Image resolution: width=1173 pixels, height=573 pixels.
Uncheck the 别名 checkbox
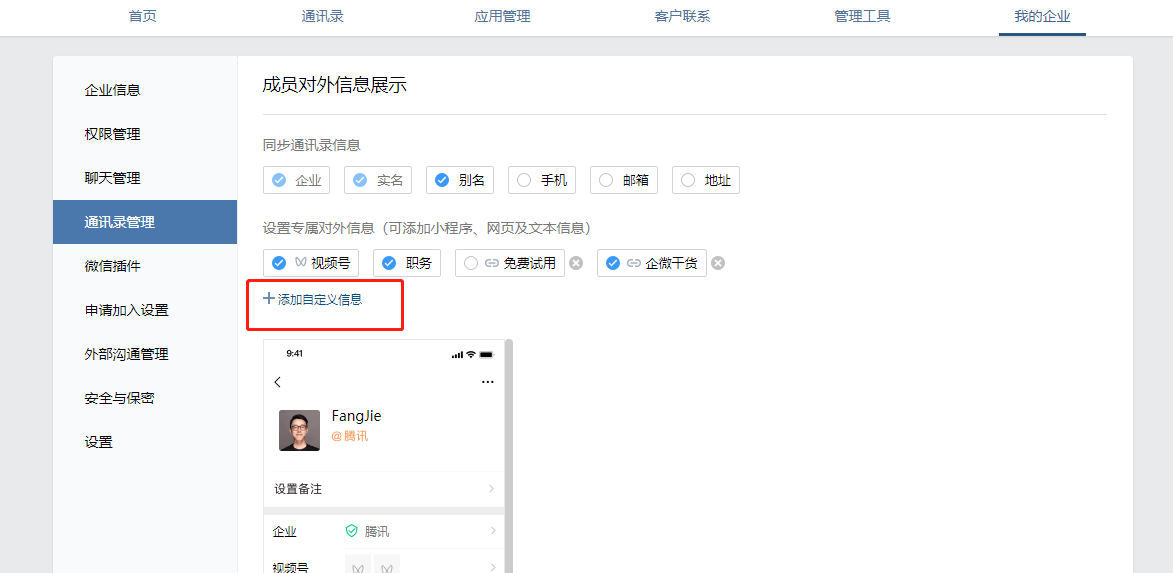tap(443, 180)
